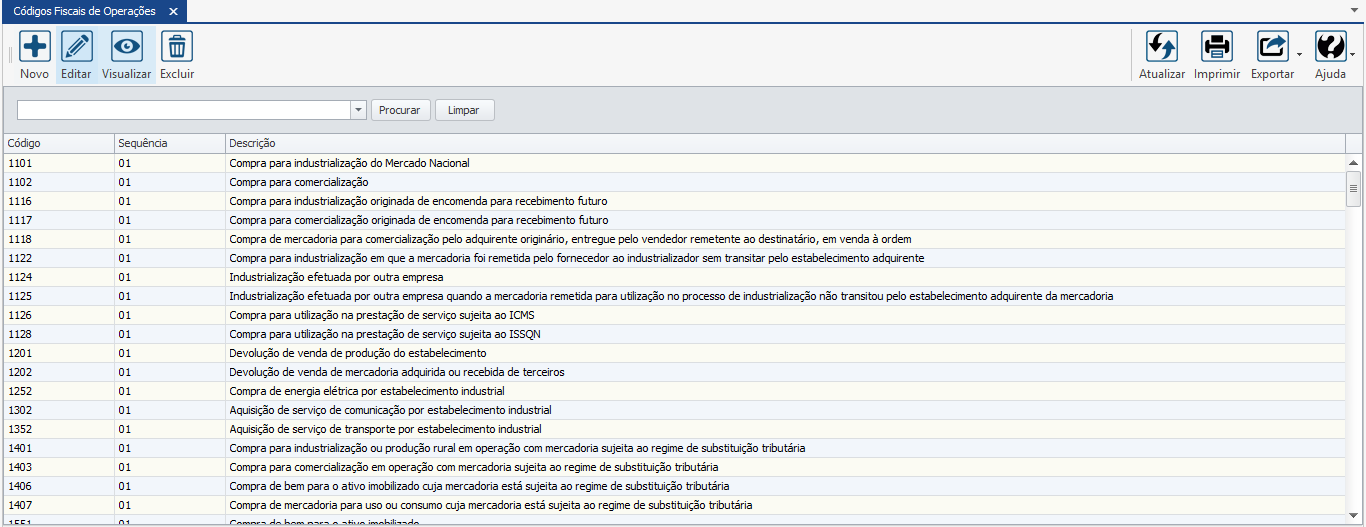This screenshot has width=1366, height=527.
Task: Click the Excluir trash icon
Action: coord(177,47)
